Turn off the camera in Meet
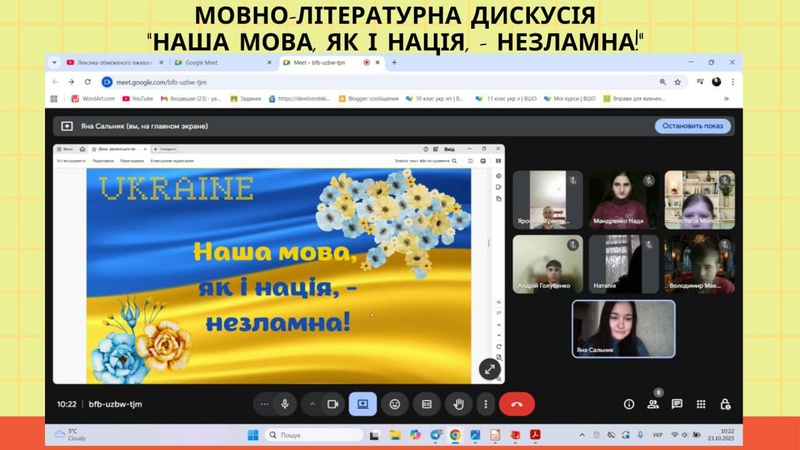Viewport: 800px width, 450px height. (332, 404)
